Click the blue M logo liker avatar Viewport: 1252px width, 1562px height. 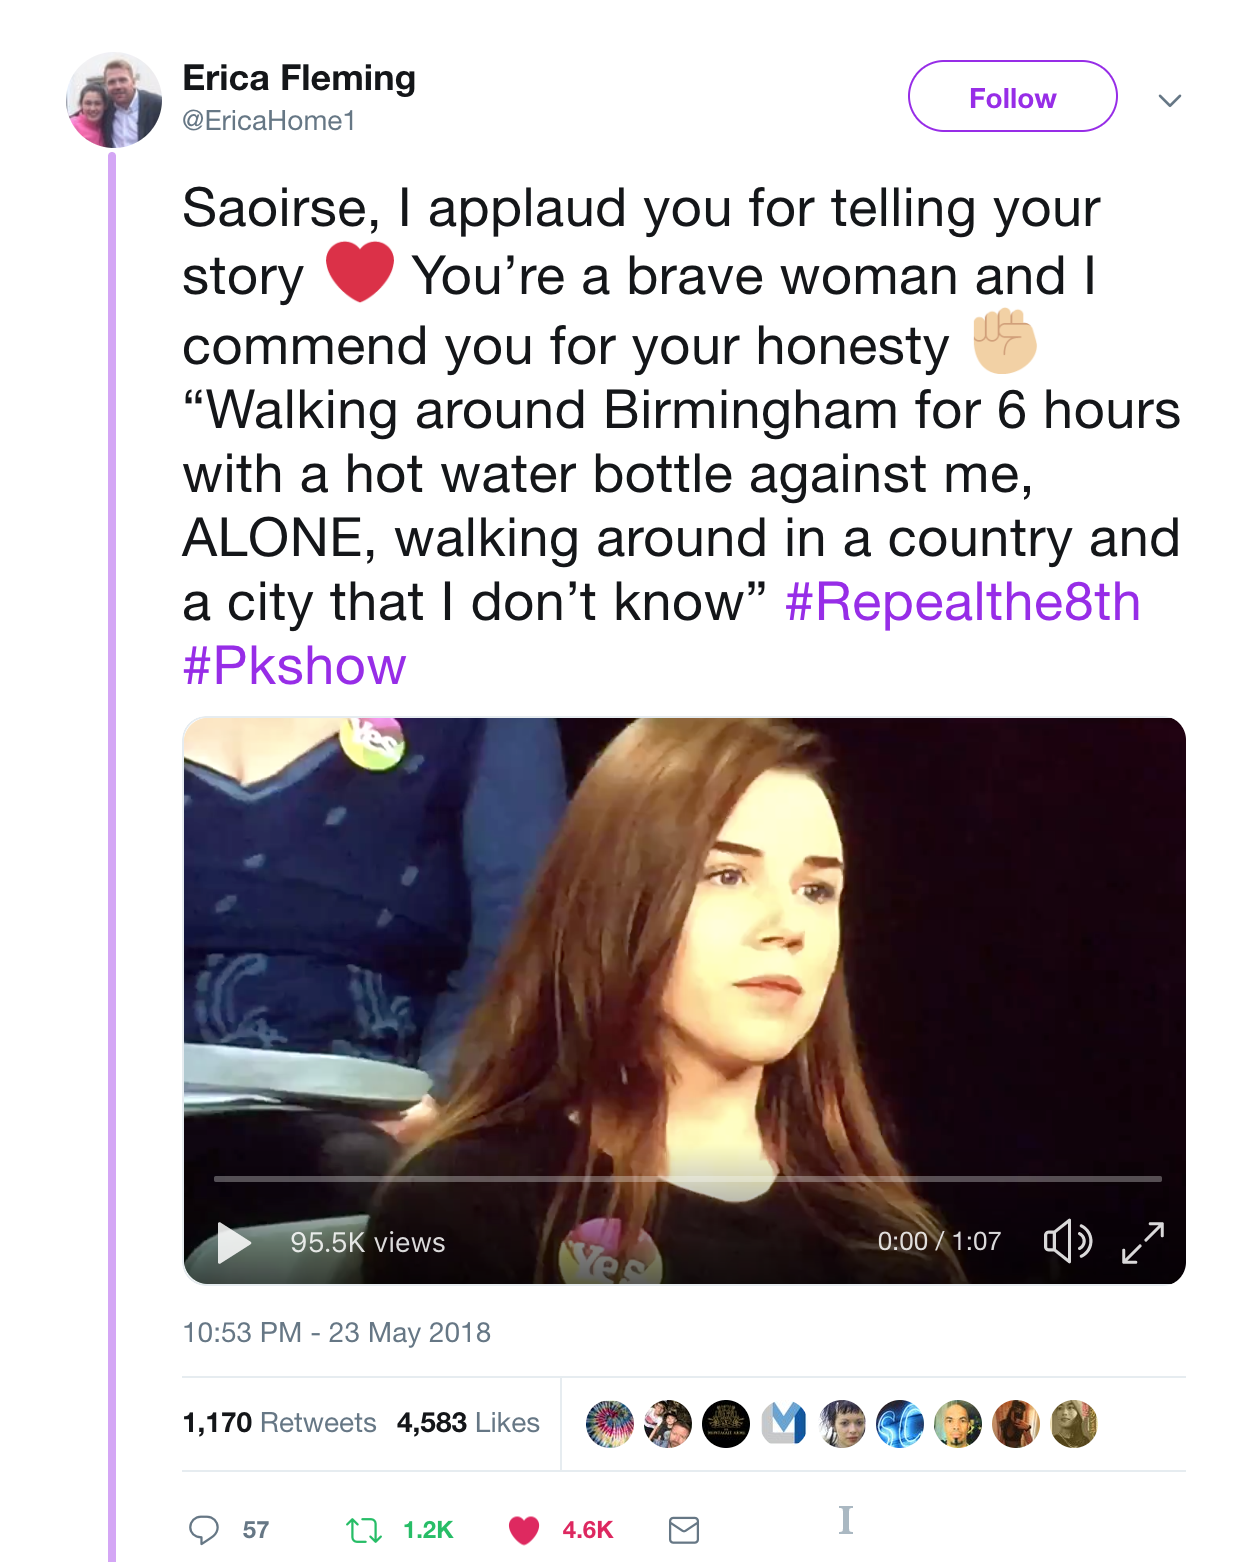784,1423
